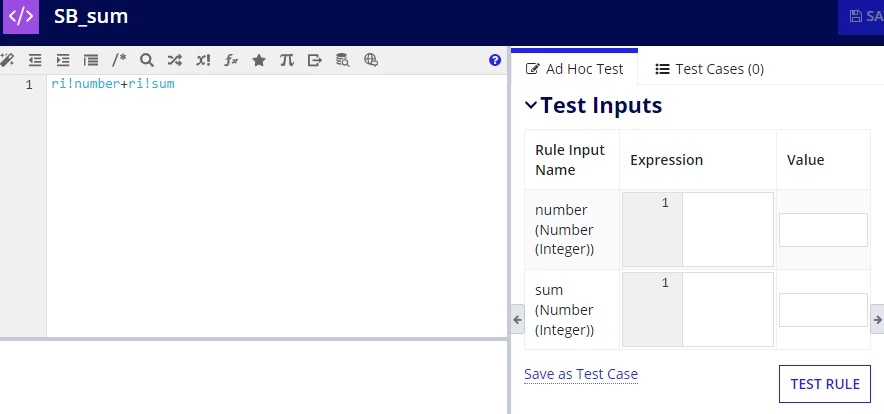Click the globe icon in toolbar
The width and height of the screenshot is (884, 414).
370,60
